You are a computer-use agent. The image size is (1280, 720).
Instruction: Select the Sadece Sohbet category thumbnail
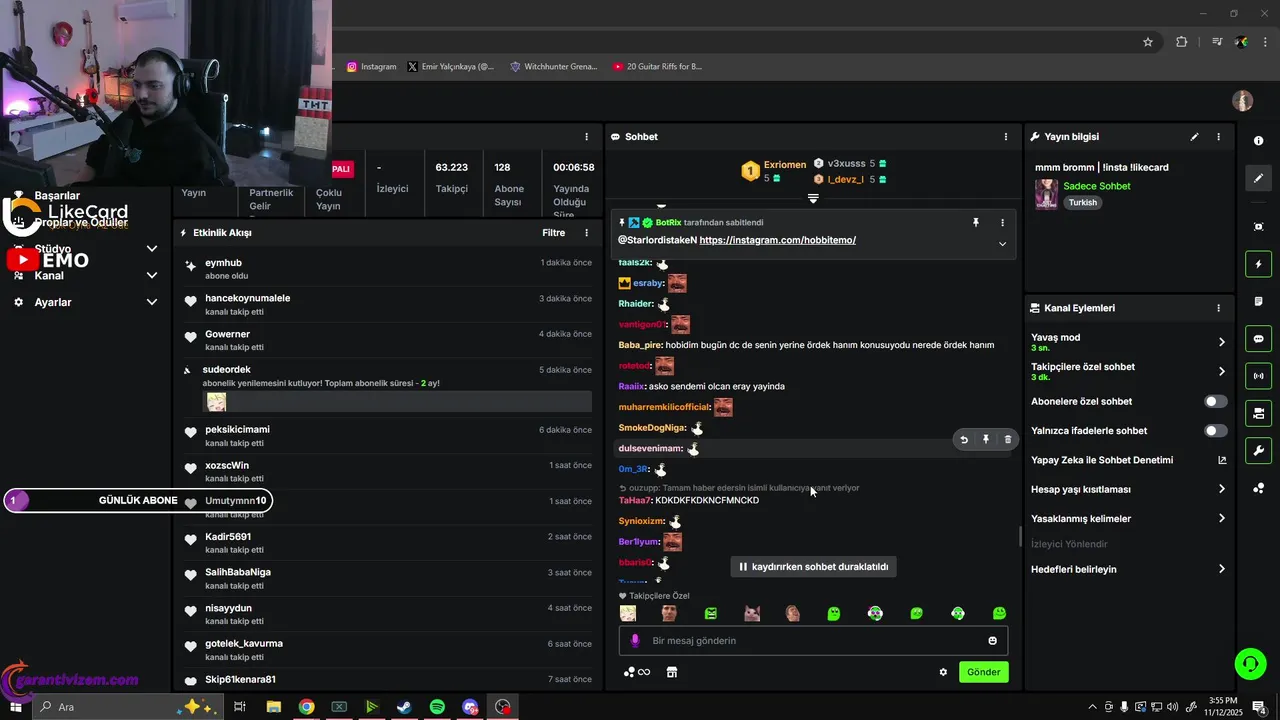point(1046,194)
